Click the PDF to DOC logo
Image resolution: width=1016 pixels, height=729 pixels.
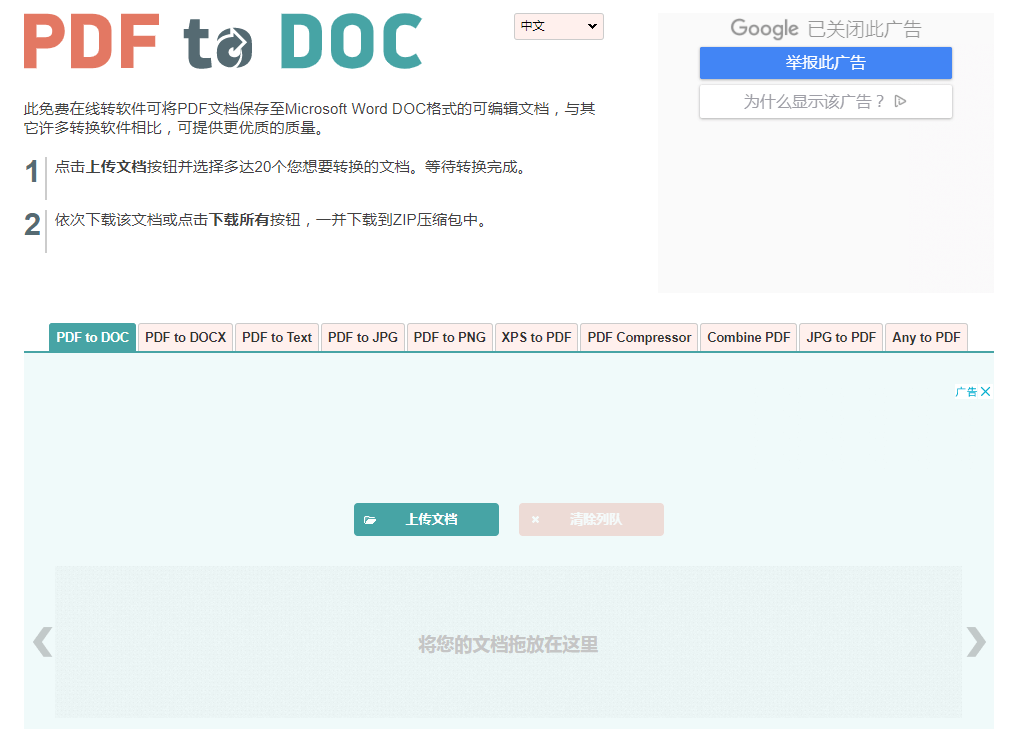pos(223,41)
